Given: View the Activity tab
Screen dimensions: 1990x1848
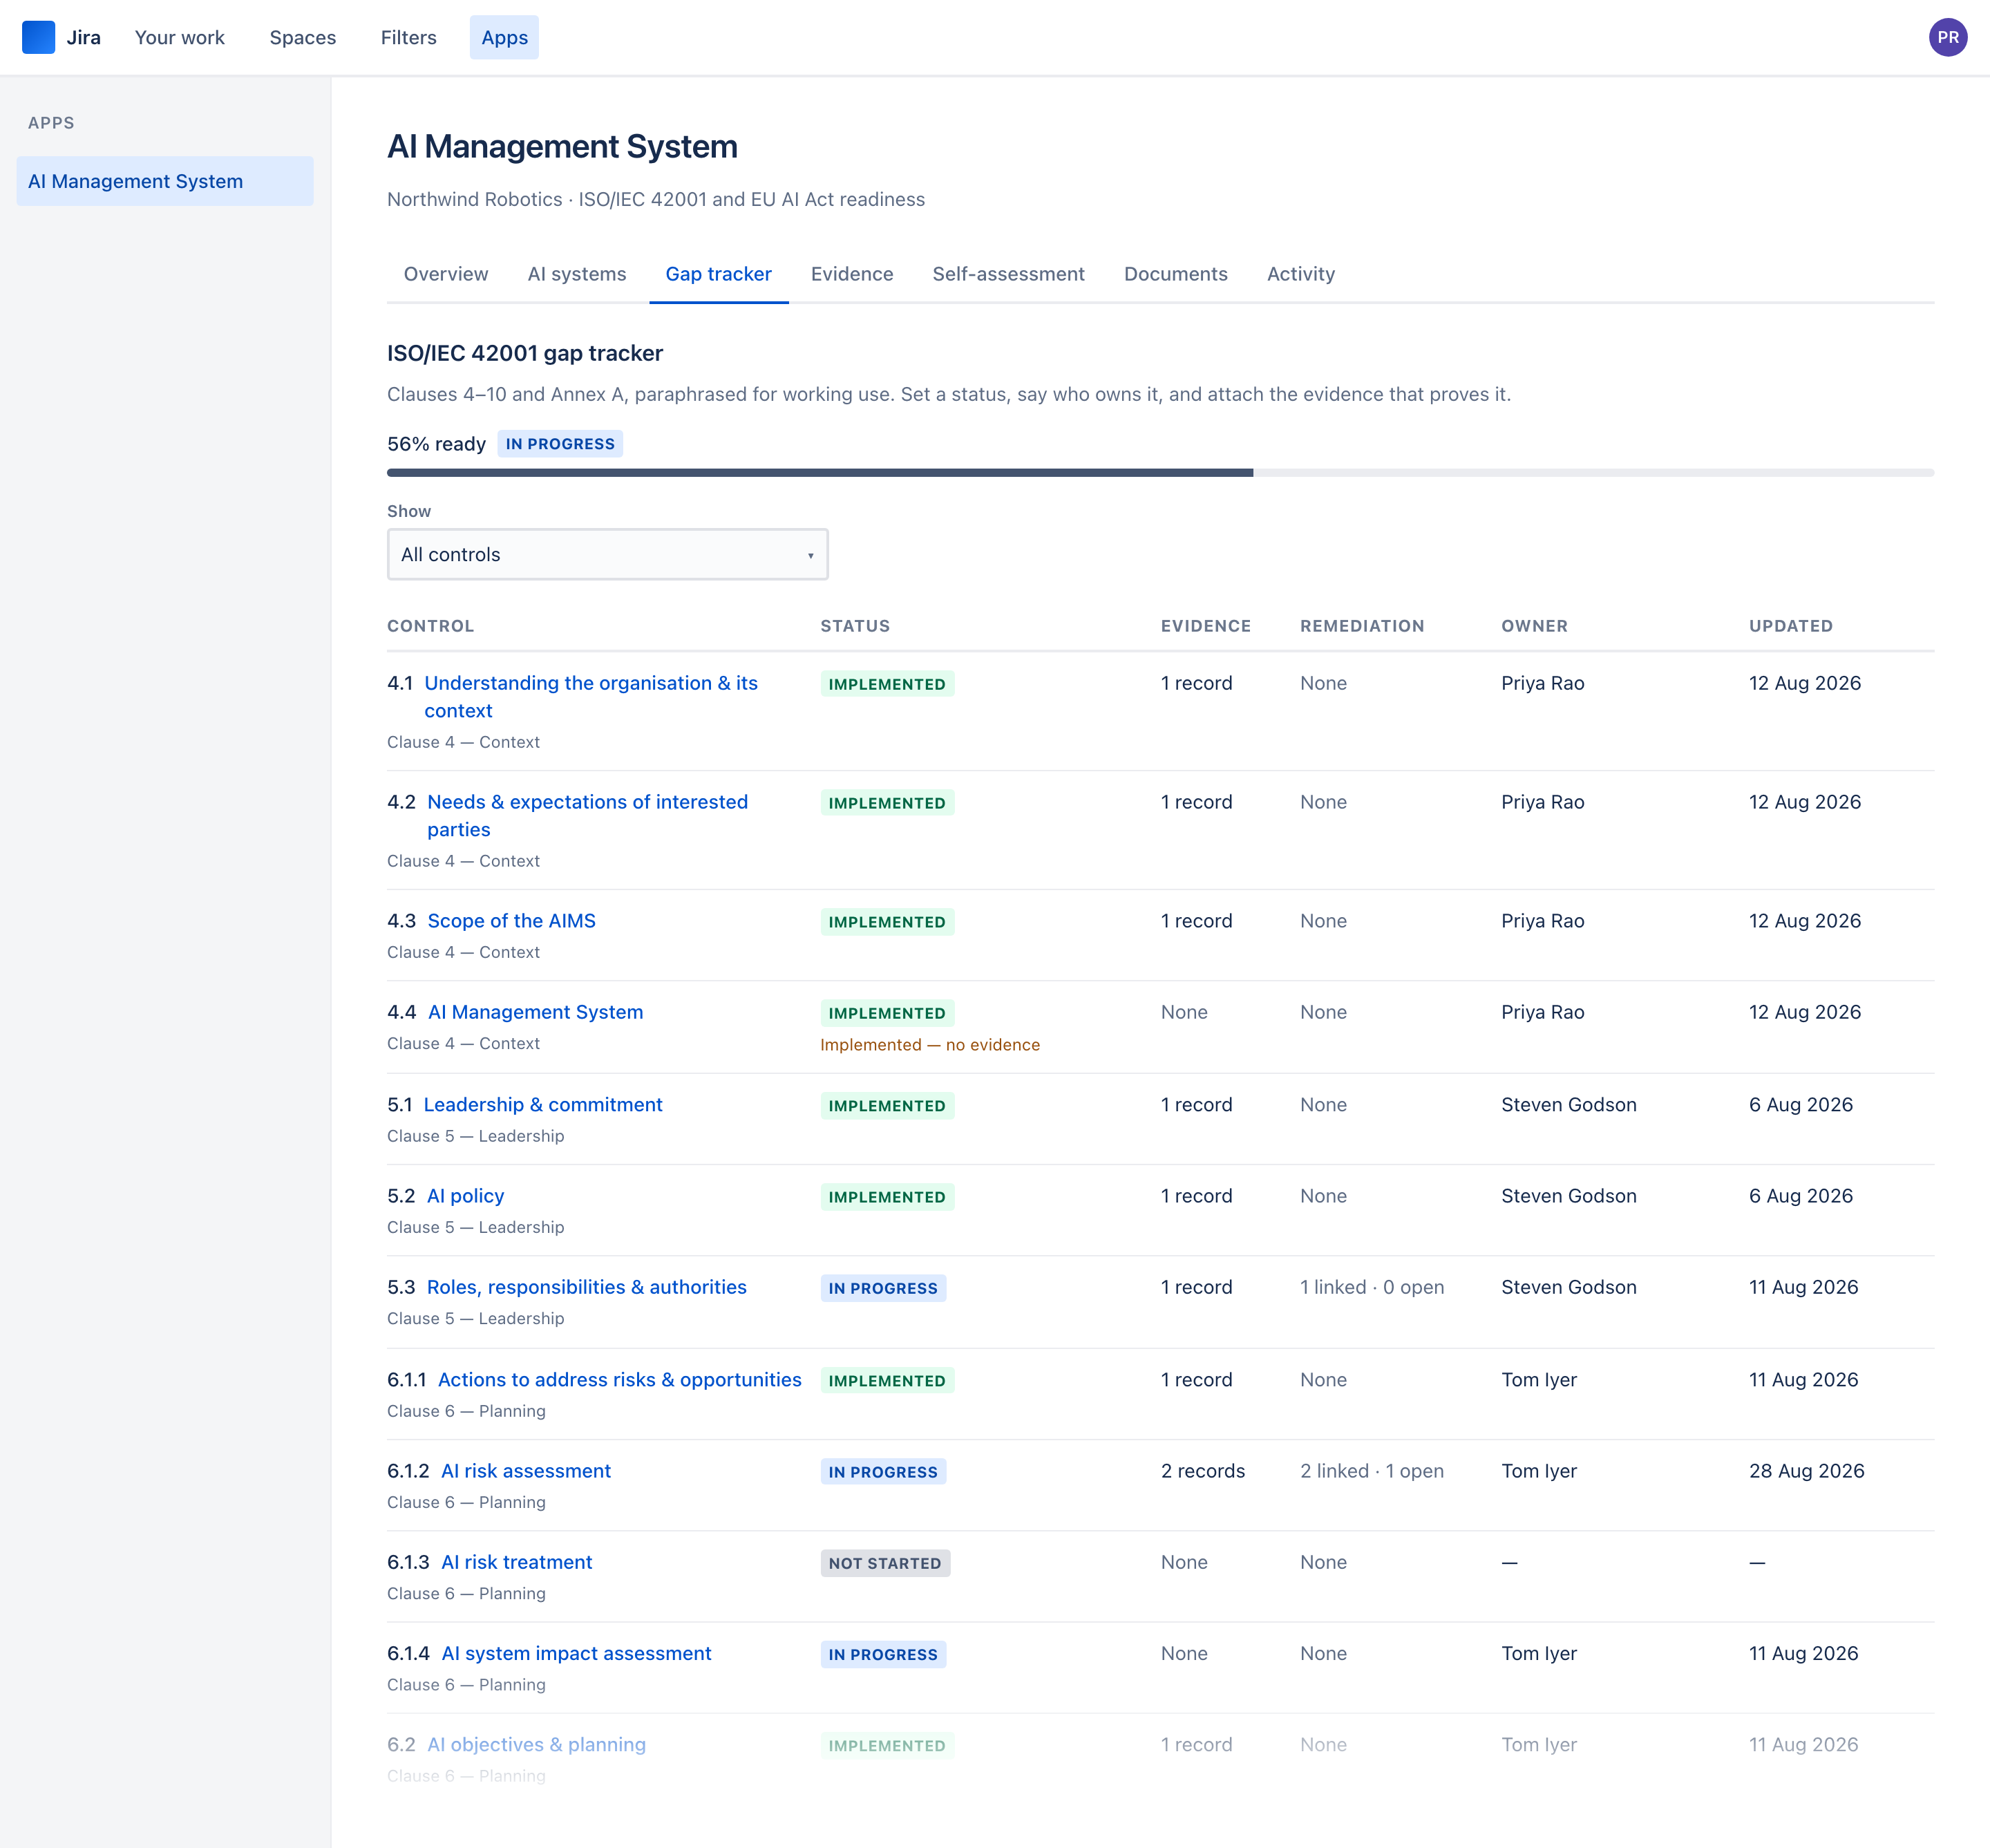Looking at the screenshot, I should coord(1301,274).
